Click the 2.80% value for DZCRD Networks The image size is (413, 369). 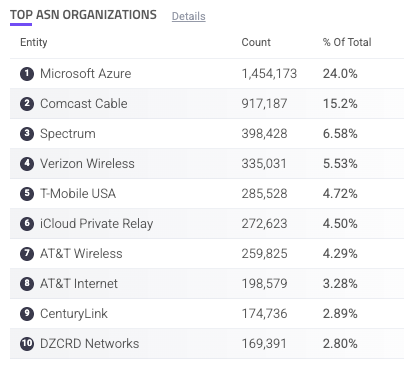pos(340,344)
